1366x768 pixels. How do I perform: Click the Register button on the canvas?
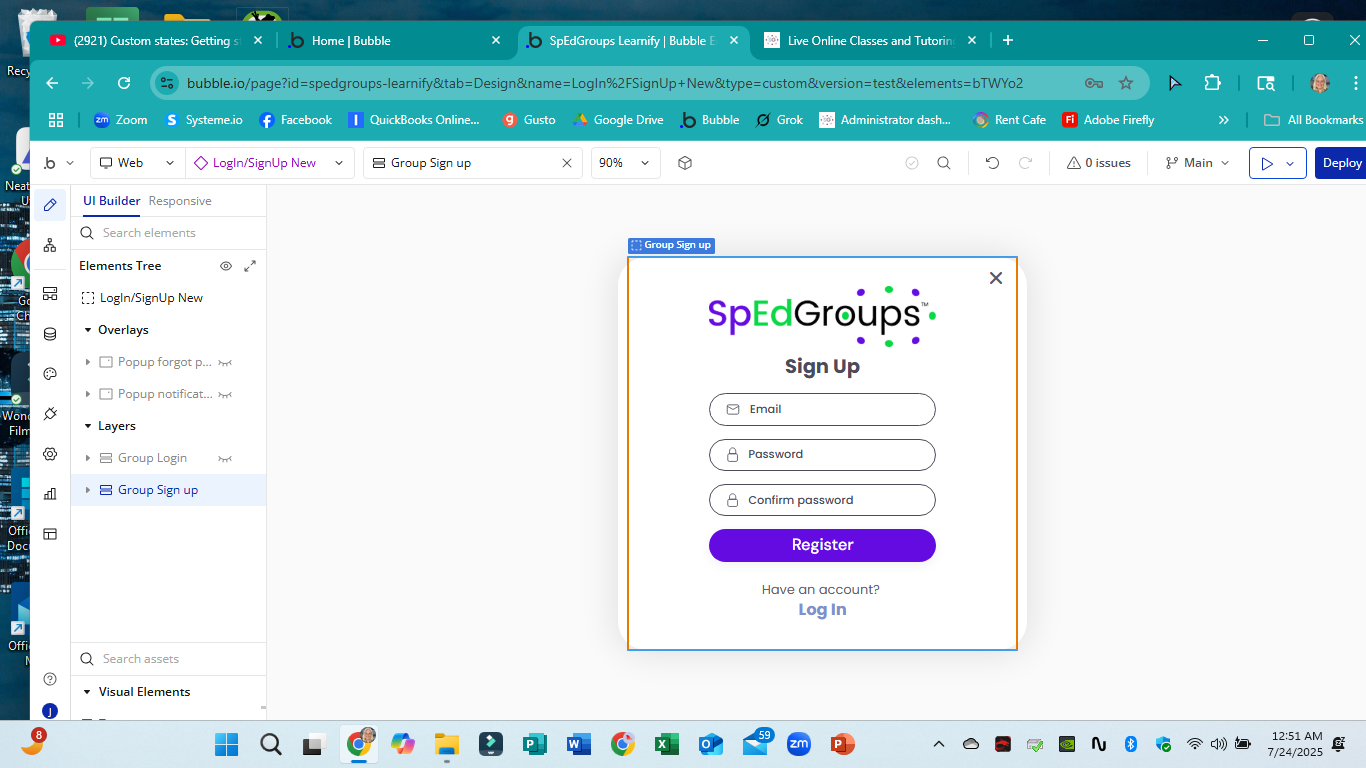(x=822, y=545)
